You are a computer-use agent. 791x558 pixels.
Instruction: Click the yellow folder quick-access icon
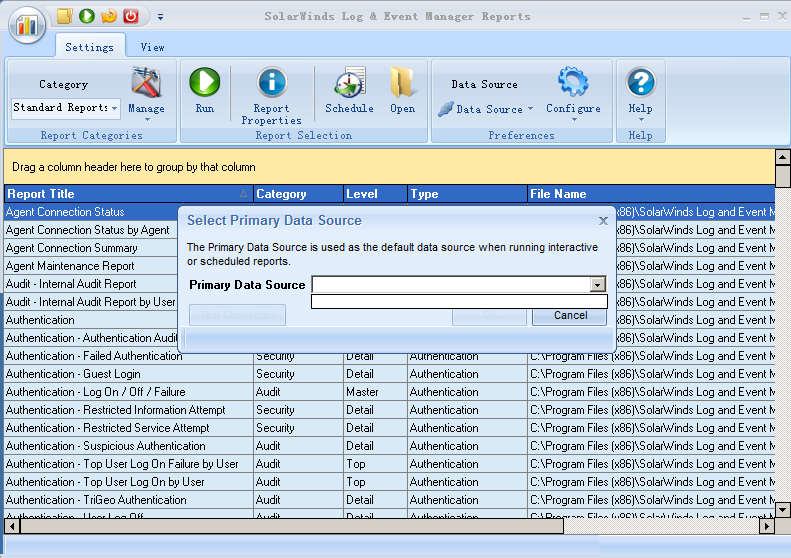65,16
